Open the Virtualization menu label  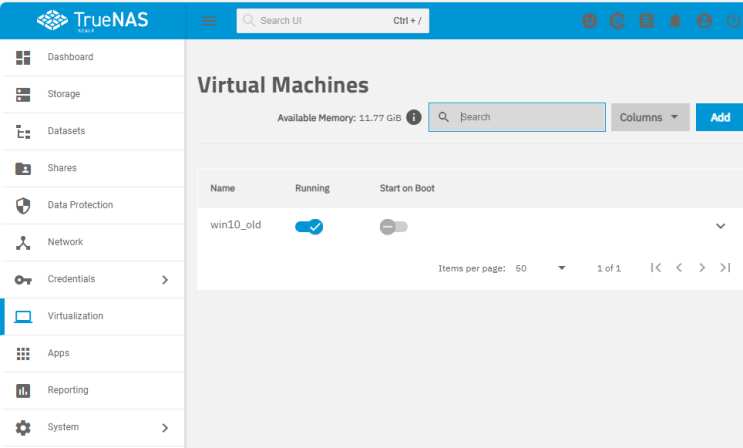click(75, 316)
